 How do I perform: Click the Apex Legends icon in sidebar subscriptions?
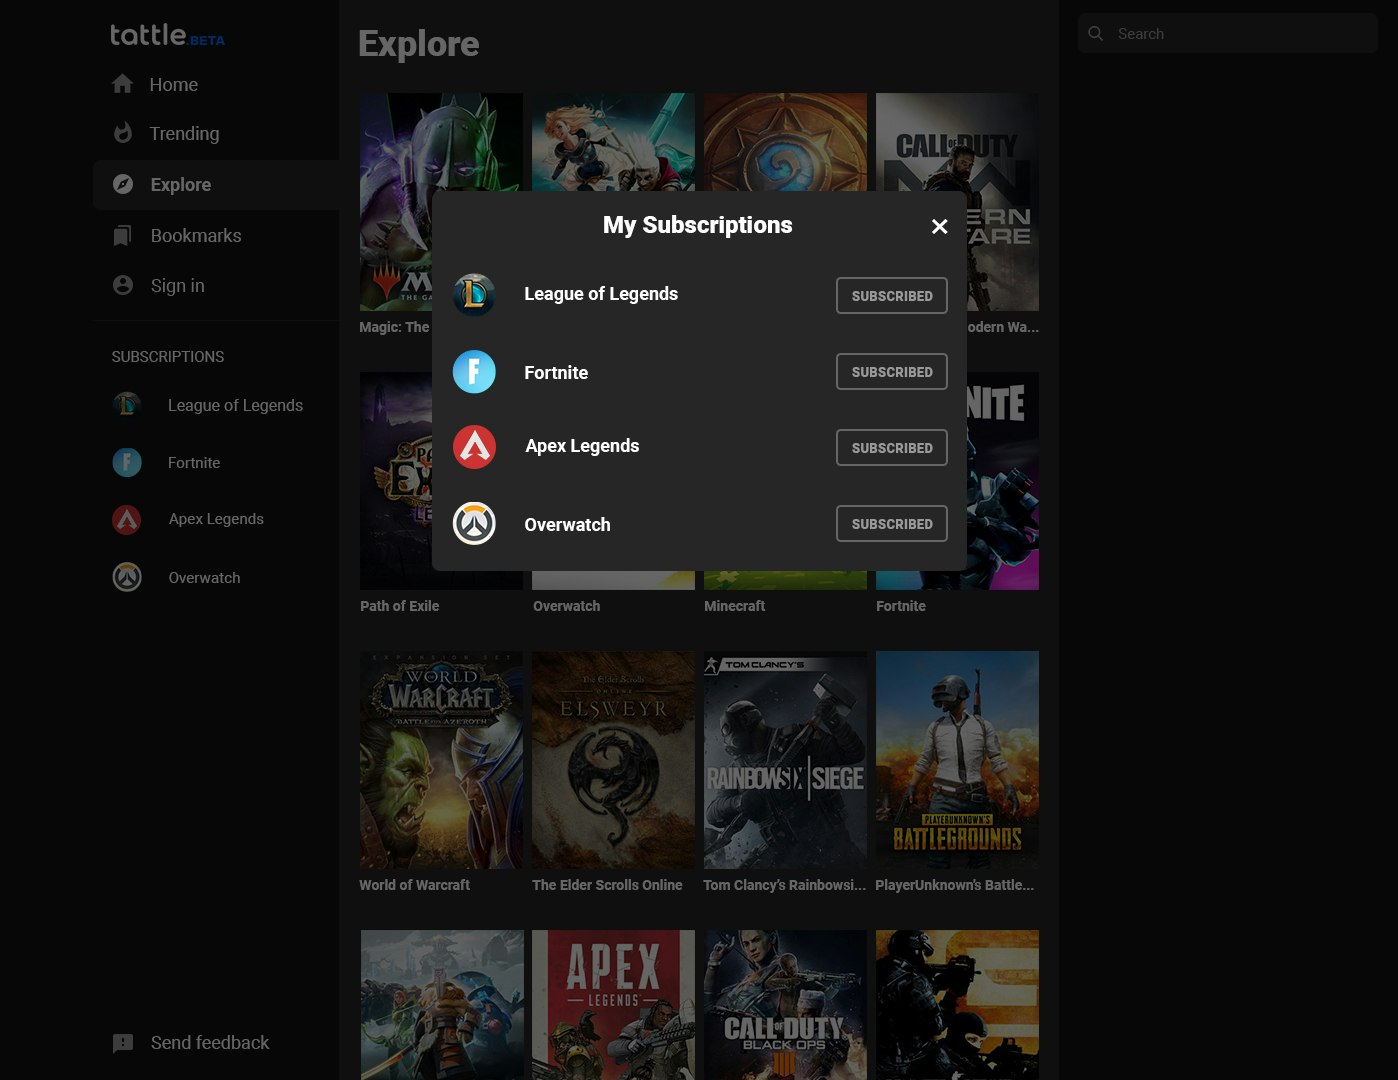click(x=127, y=519)
